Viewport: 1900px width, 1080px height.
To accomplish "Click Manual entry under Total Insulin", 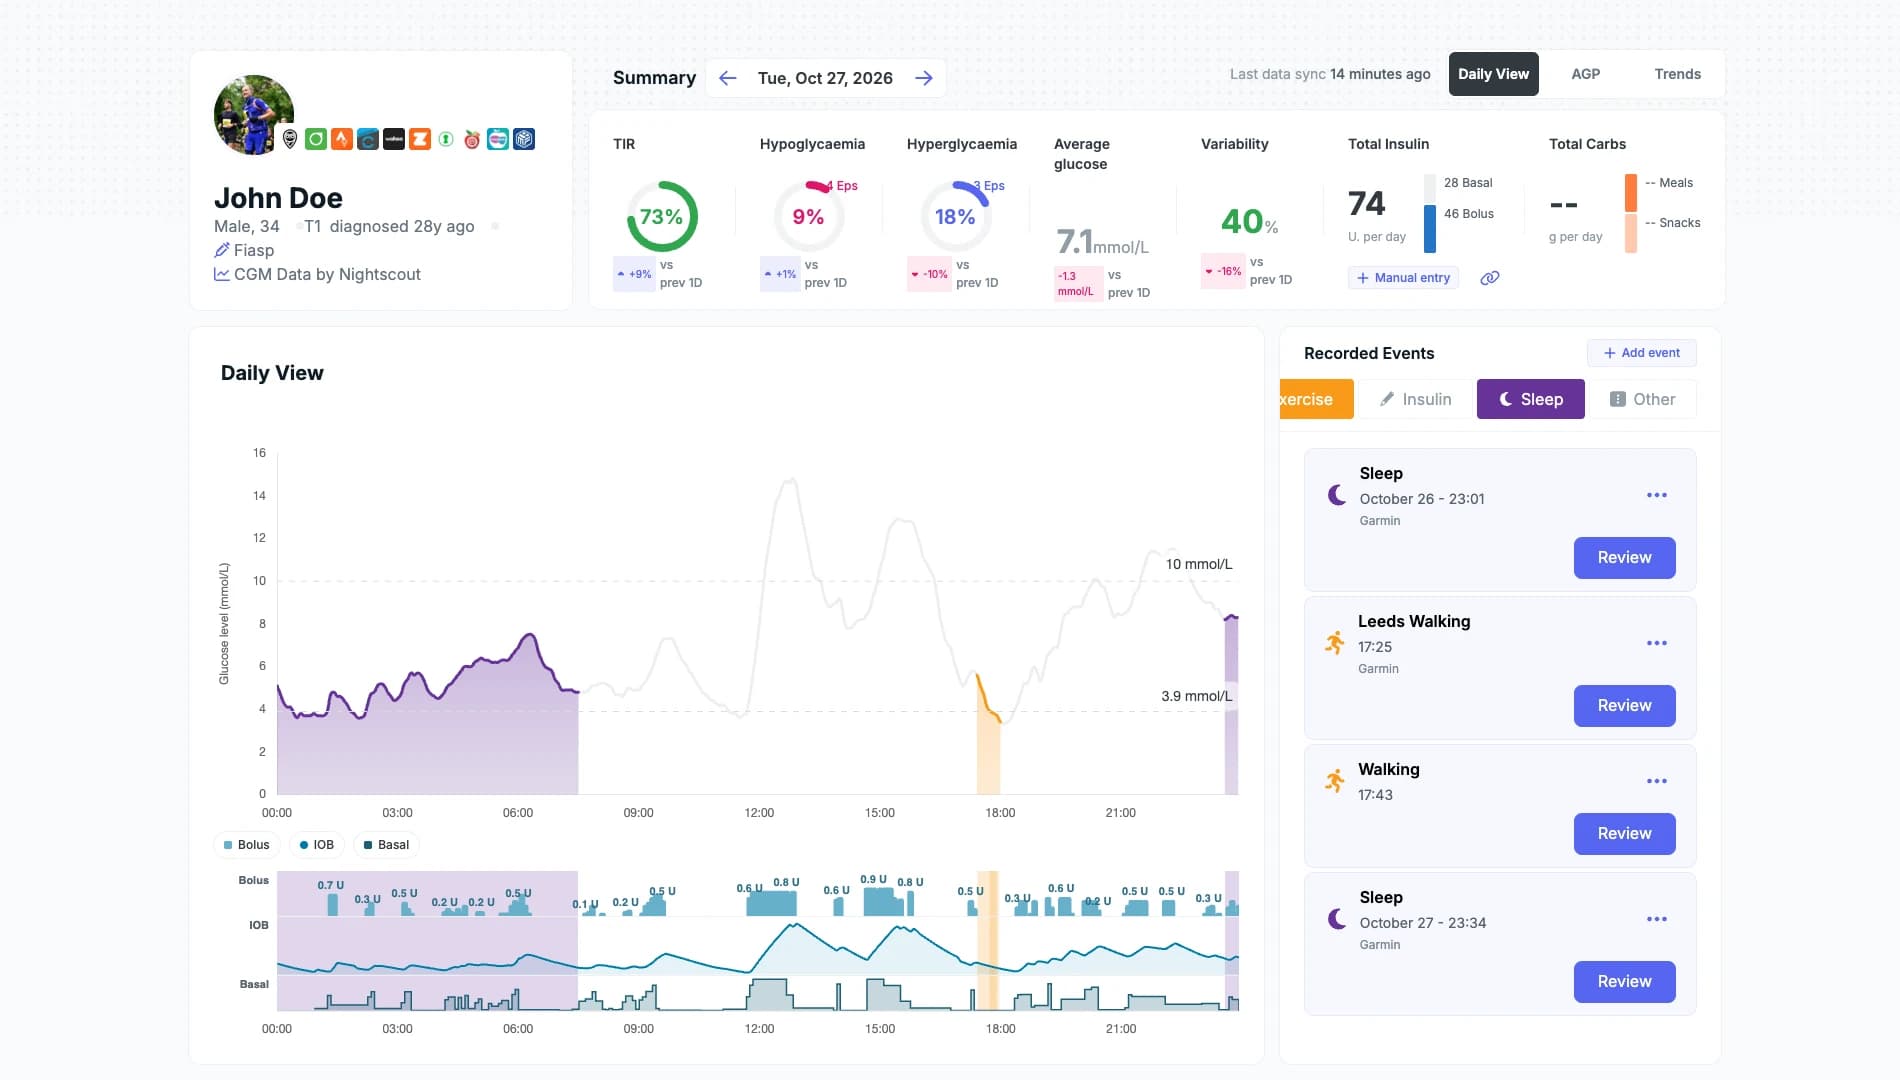I will click(x=1403, y=278).
